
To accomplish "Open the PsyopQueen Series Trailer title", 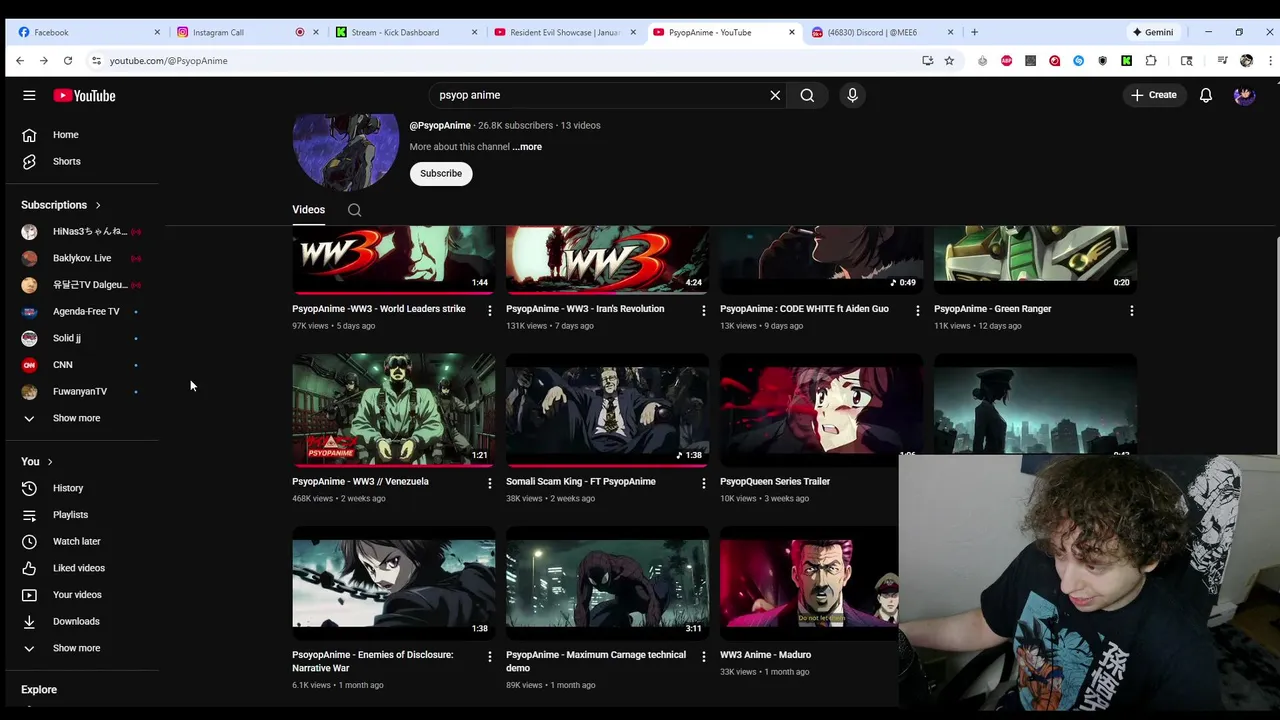I will [x=775, y=482].
